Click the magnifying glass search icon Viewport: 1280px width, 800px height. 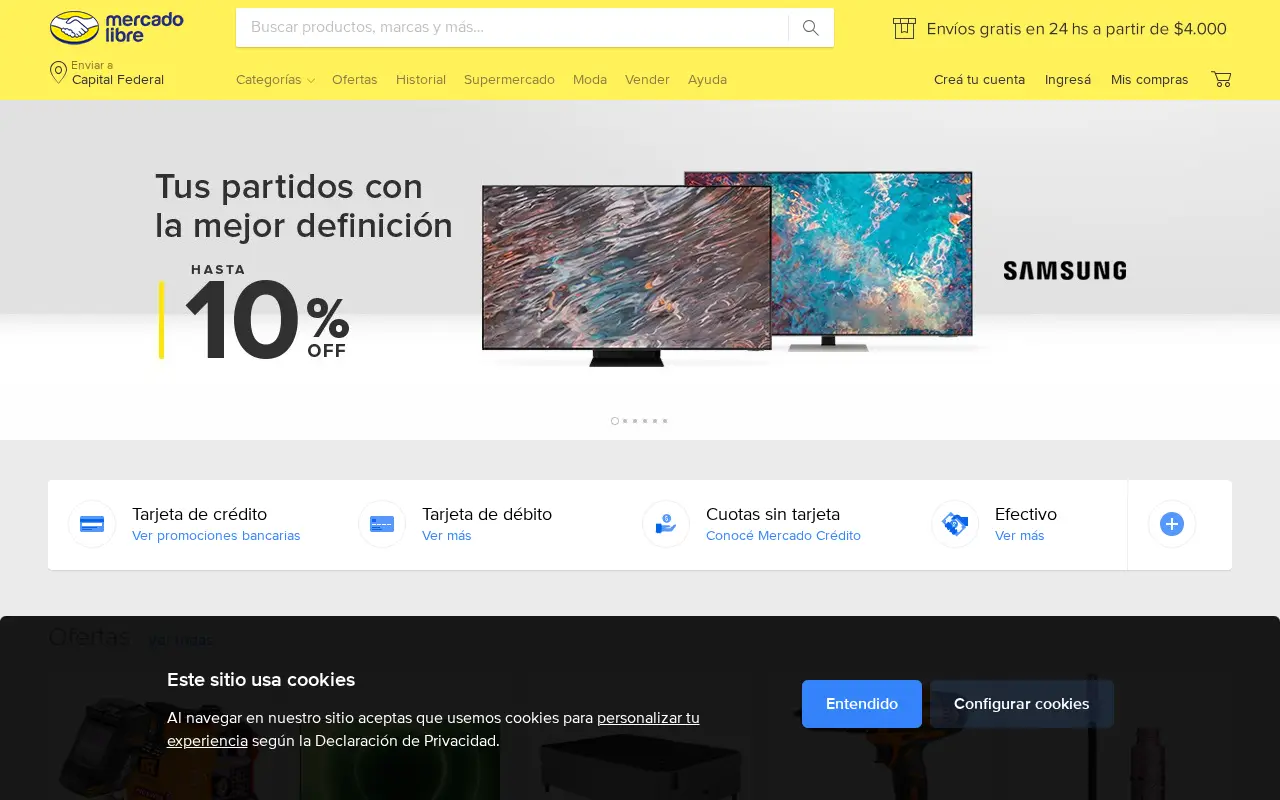pyautogui.click(x=811, y=28)
